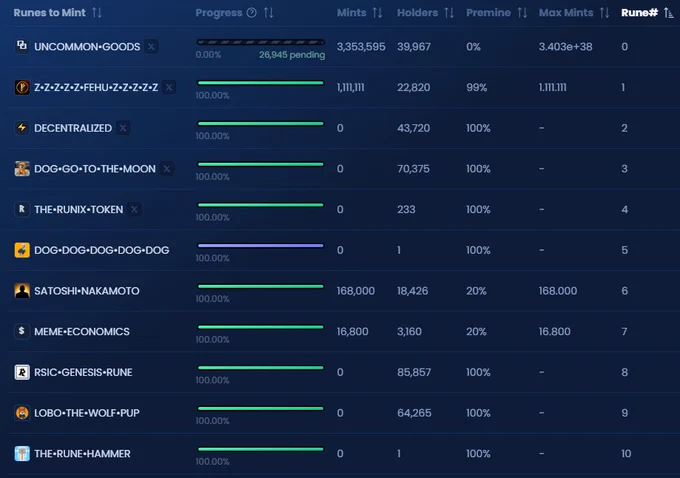Click the Holders value '3,160'

pyautogui.click(x=409, y=332)
